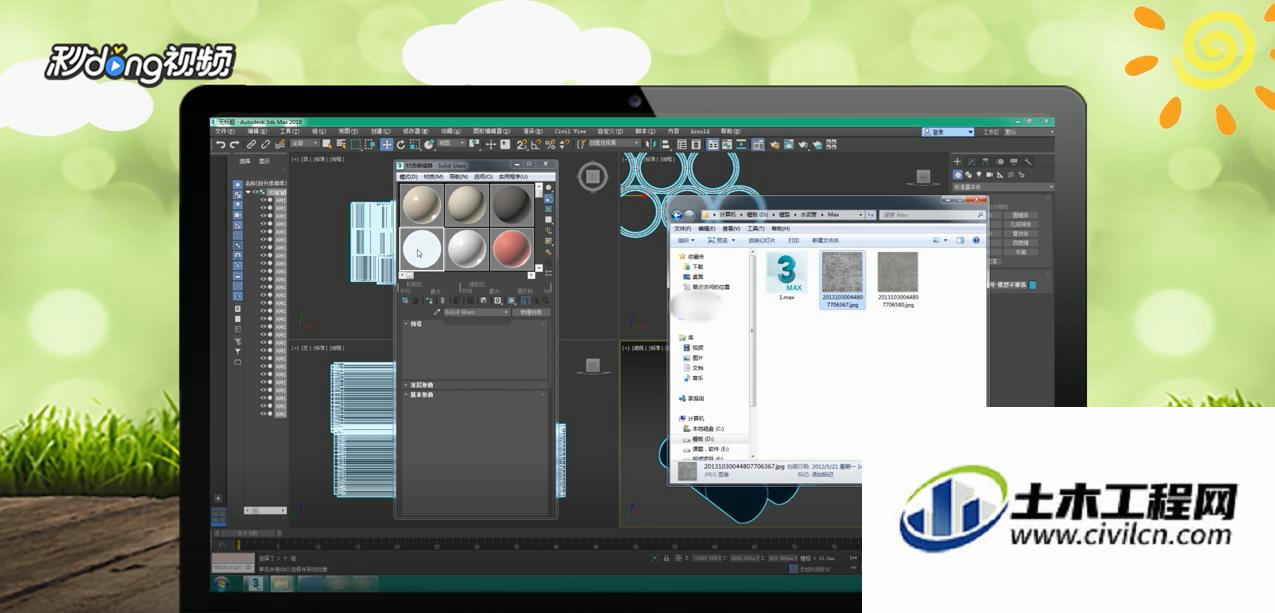Screen dimensions: 1275x613
Task: Open the Select by Name dialog
Action: tap(341, 144)
